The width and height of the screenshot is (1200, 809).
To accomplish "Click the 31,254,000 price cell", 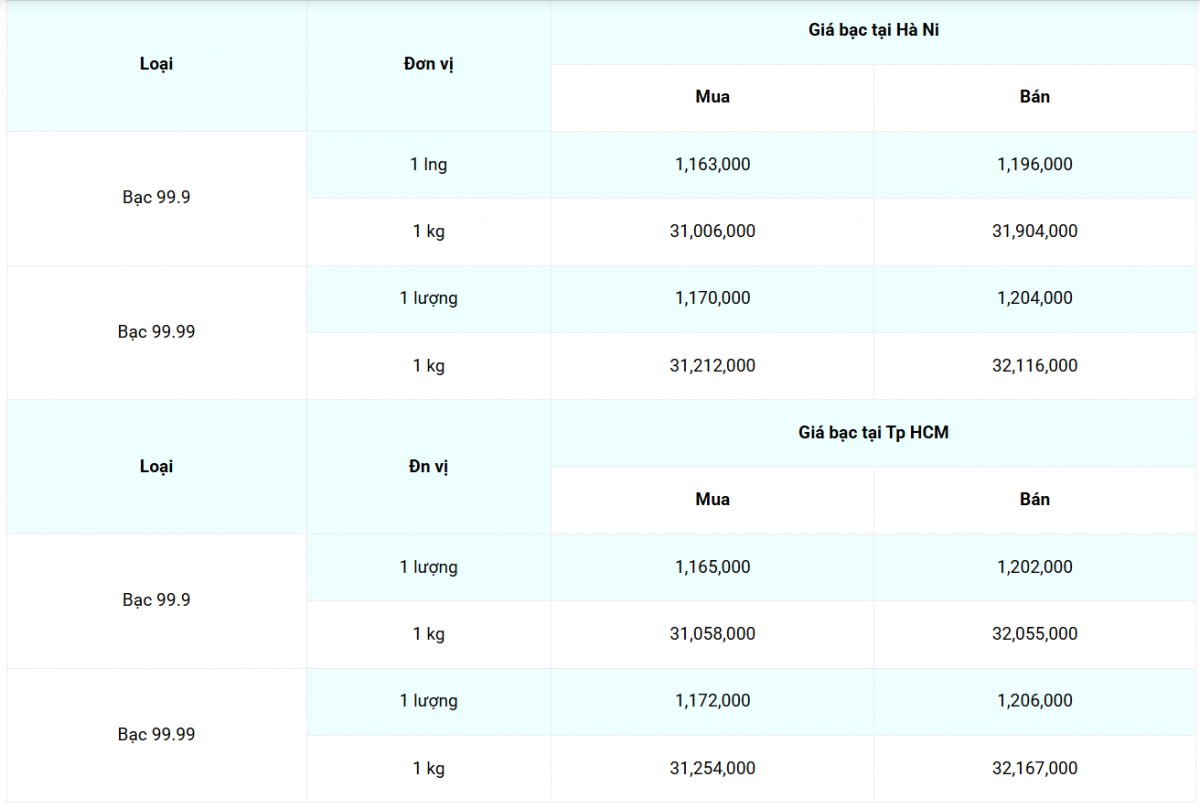I will [712, 768].
